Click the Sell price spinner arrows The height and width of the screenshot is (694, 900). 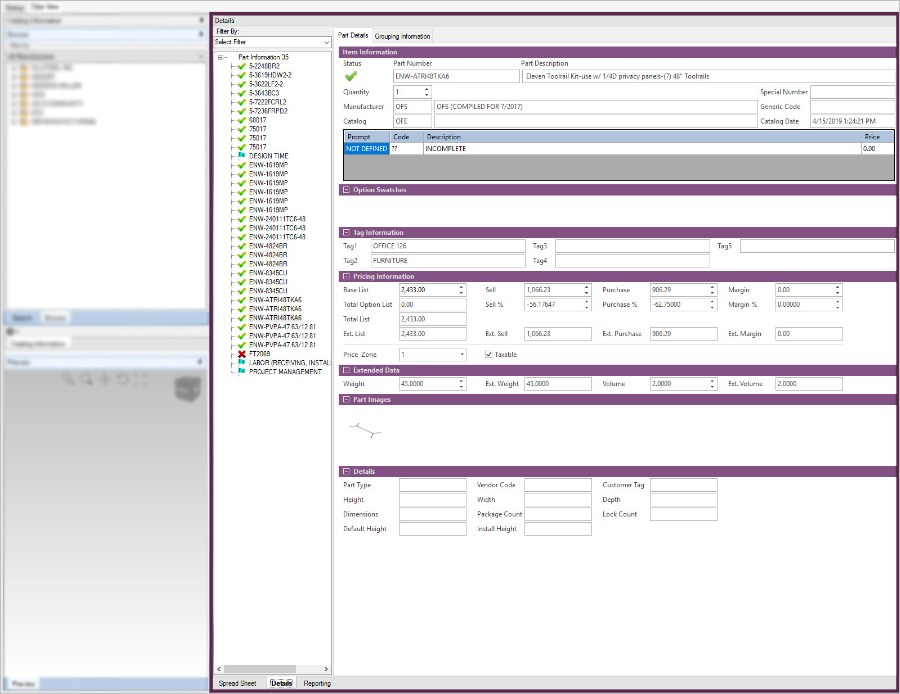click(x=587, y=290)
